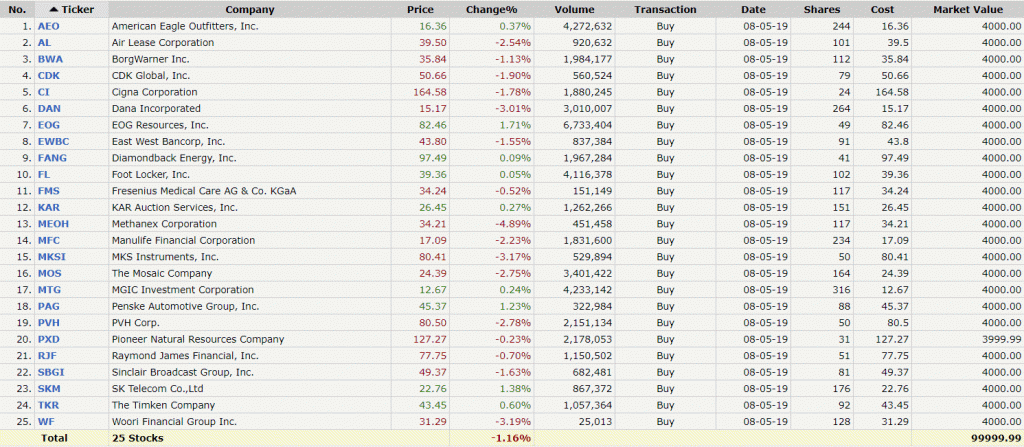Click price 97.49 for Diamondback Energy
This screenshot has width=1024, height=447.
tap(433, 158)
